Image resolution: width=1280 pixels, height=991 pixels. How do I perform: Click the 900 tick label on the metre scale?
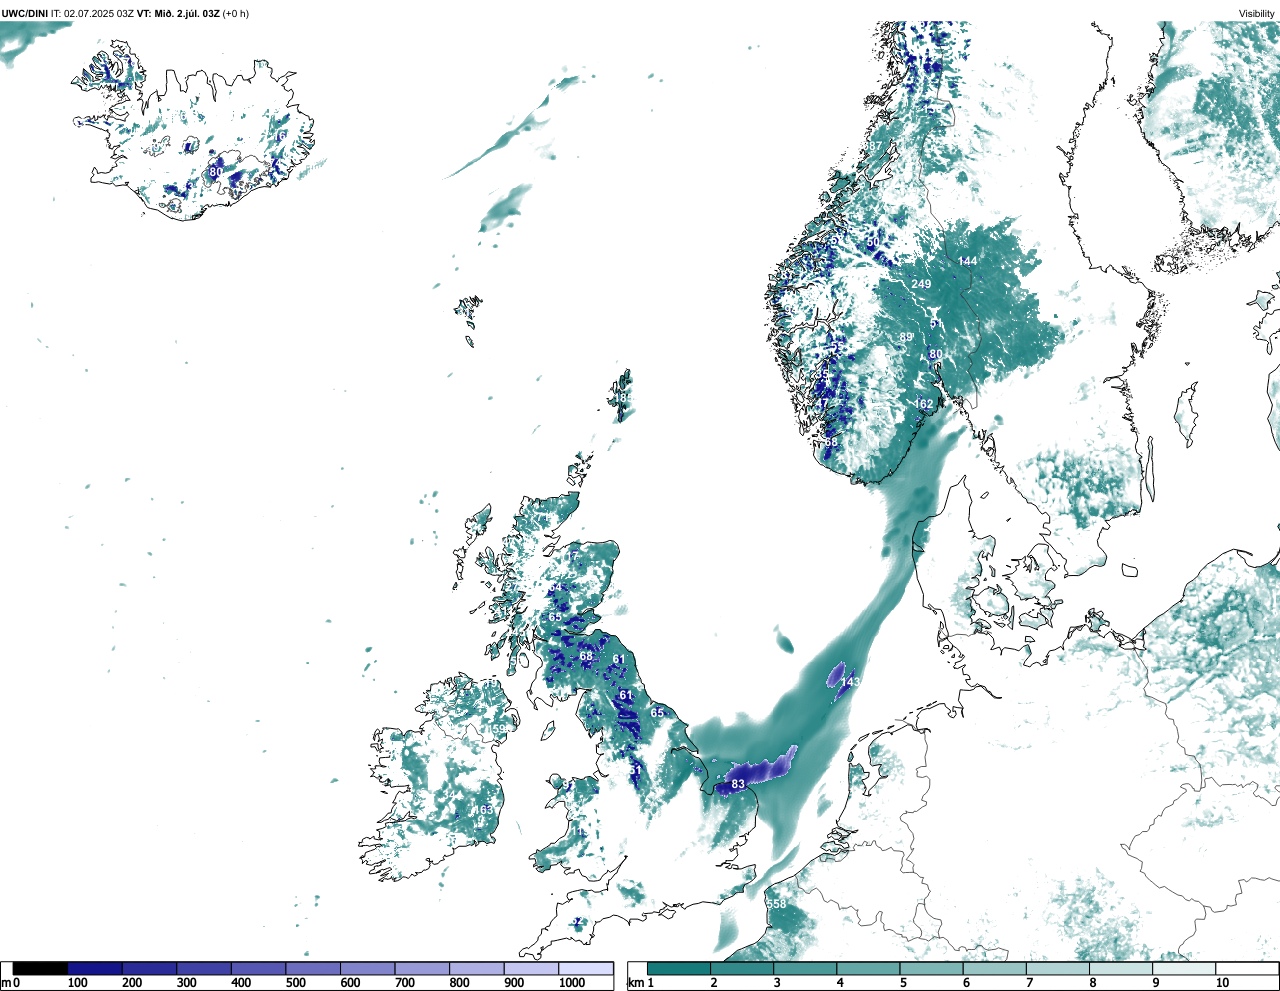pos(513,983)
